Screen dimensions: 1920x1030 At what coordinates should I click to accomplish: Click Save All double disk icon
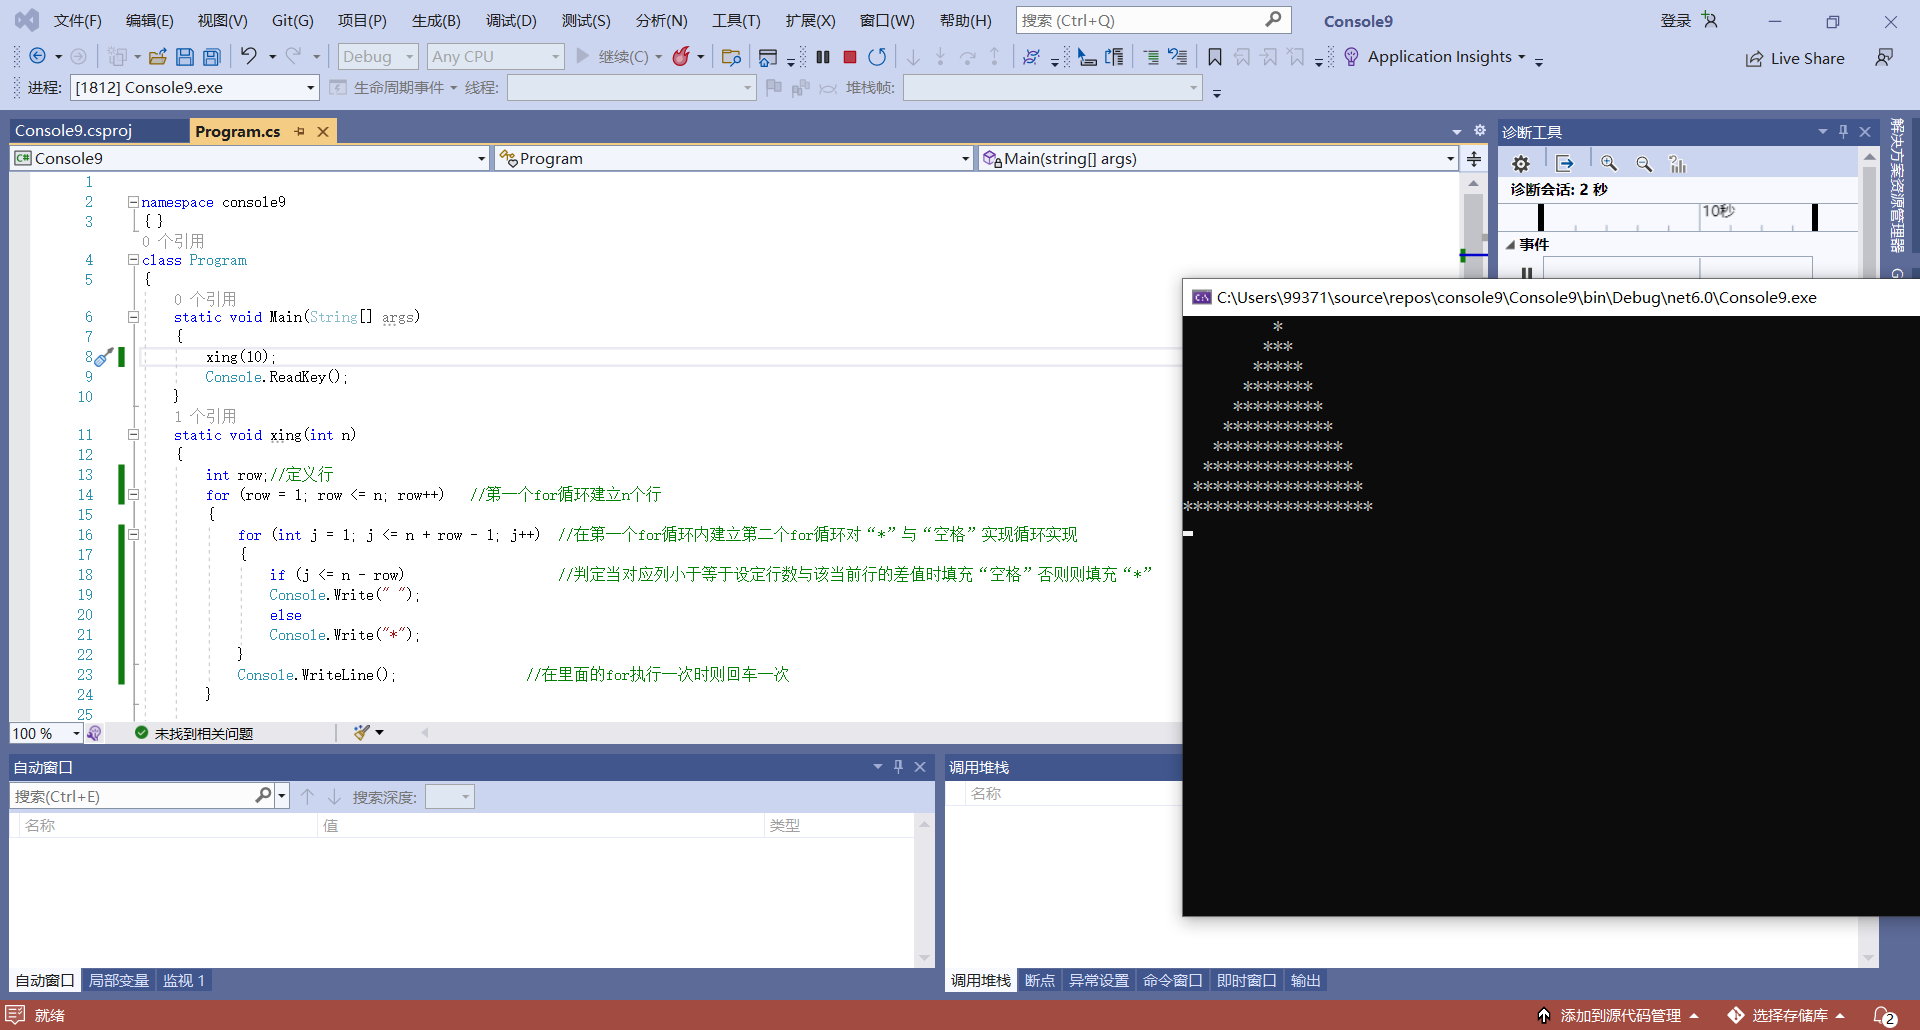coord(212,57)
